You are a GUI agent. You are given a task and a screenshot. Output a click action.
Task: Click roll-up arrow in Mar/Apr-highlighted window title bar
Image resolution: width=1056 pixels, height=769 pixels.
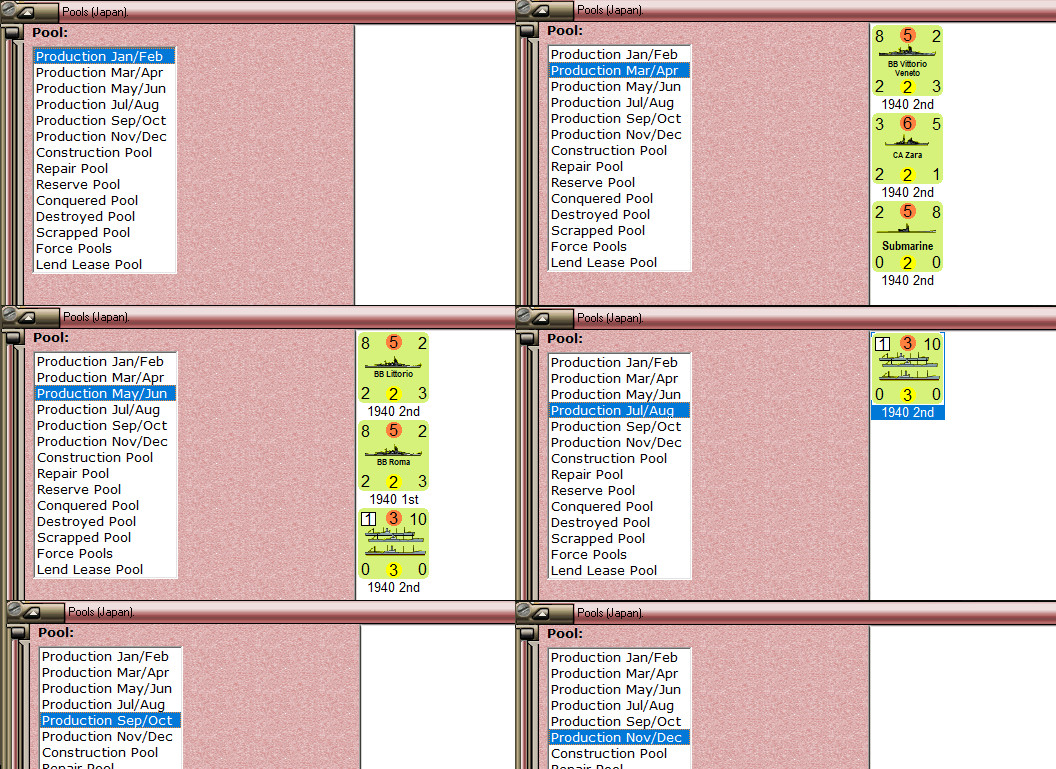(541, 11)
